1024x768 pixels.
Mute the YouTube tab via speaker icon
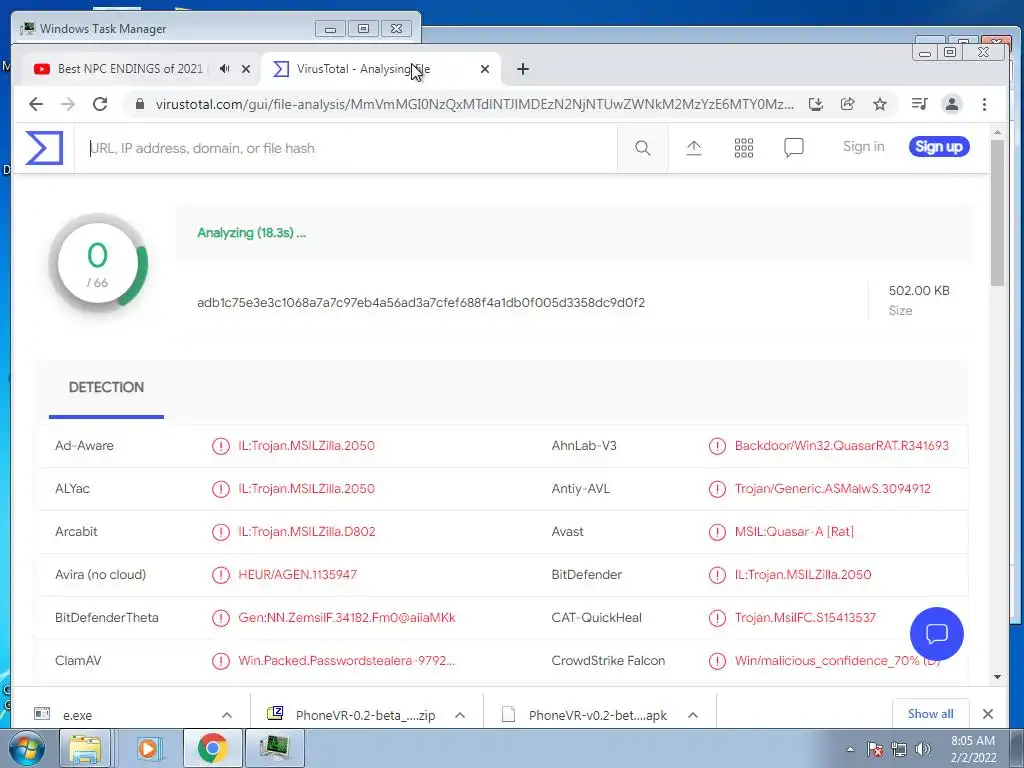225,69
